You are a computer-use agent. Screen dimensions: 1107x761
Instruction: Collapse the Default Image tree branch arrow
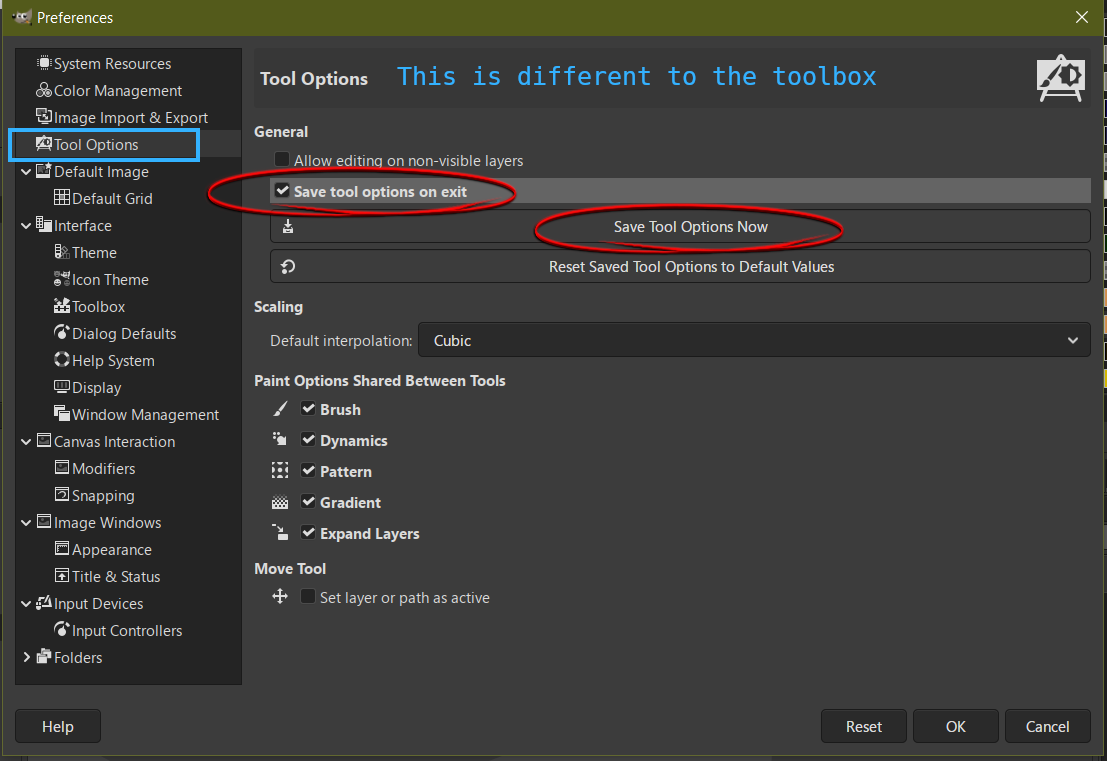[26, 172]
